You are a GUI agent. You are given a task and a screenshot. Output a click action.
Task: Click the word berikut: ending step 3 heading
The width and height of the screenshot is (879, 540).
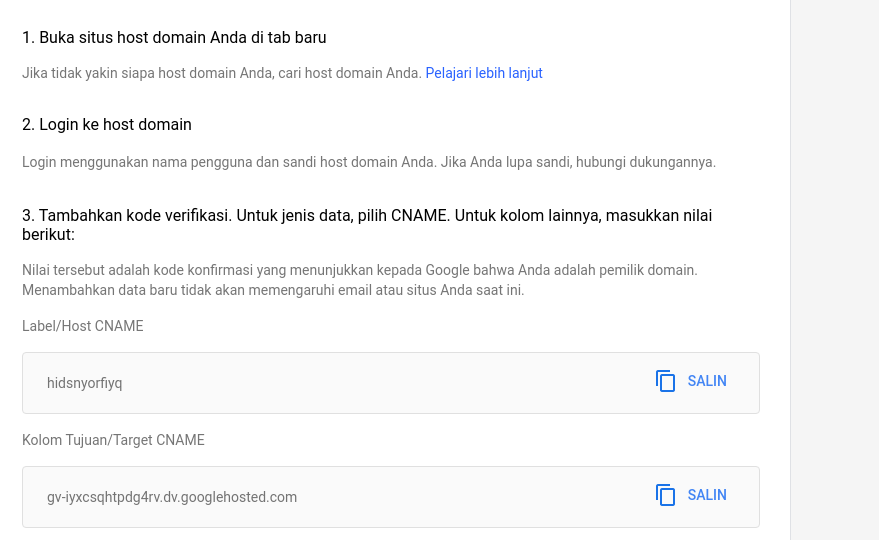point(48,235)
